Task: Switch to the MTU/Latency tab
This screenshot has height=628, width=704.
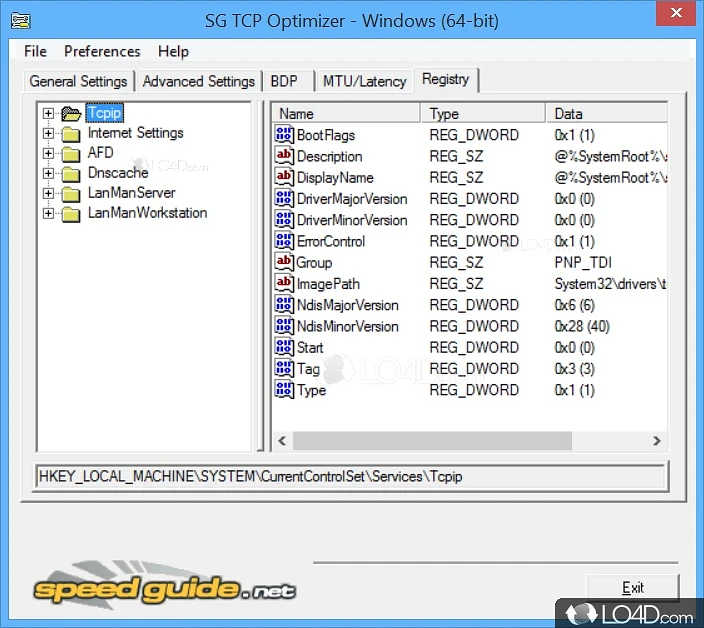Action: tap(363, 81)
